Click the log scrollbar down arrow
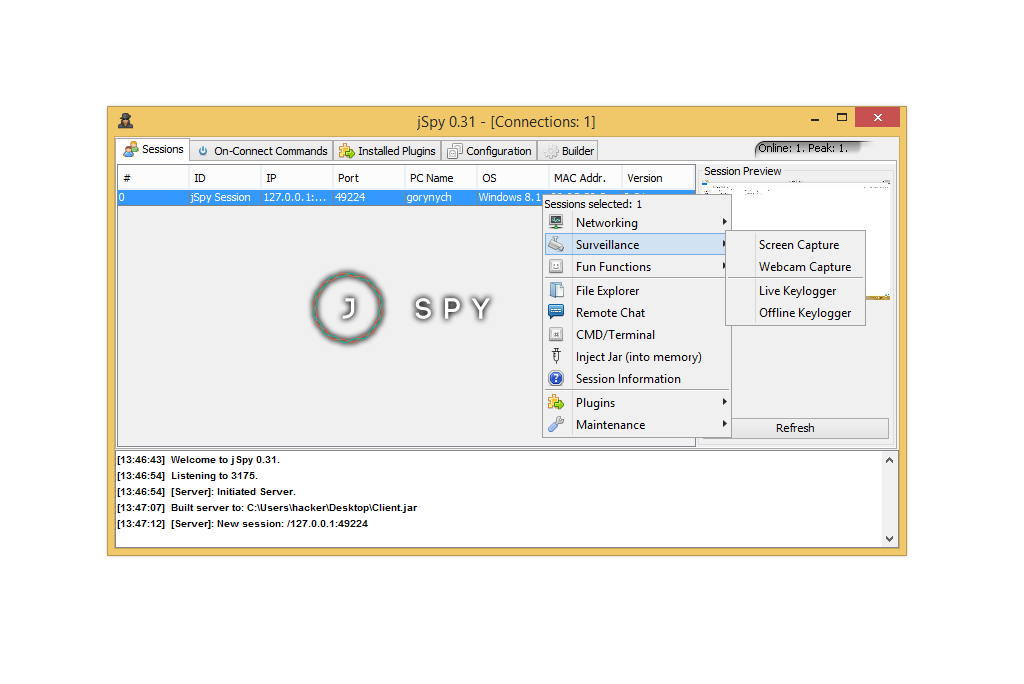The height and width of the screenshot is (684, 1024). tap(889, 538)
